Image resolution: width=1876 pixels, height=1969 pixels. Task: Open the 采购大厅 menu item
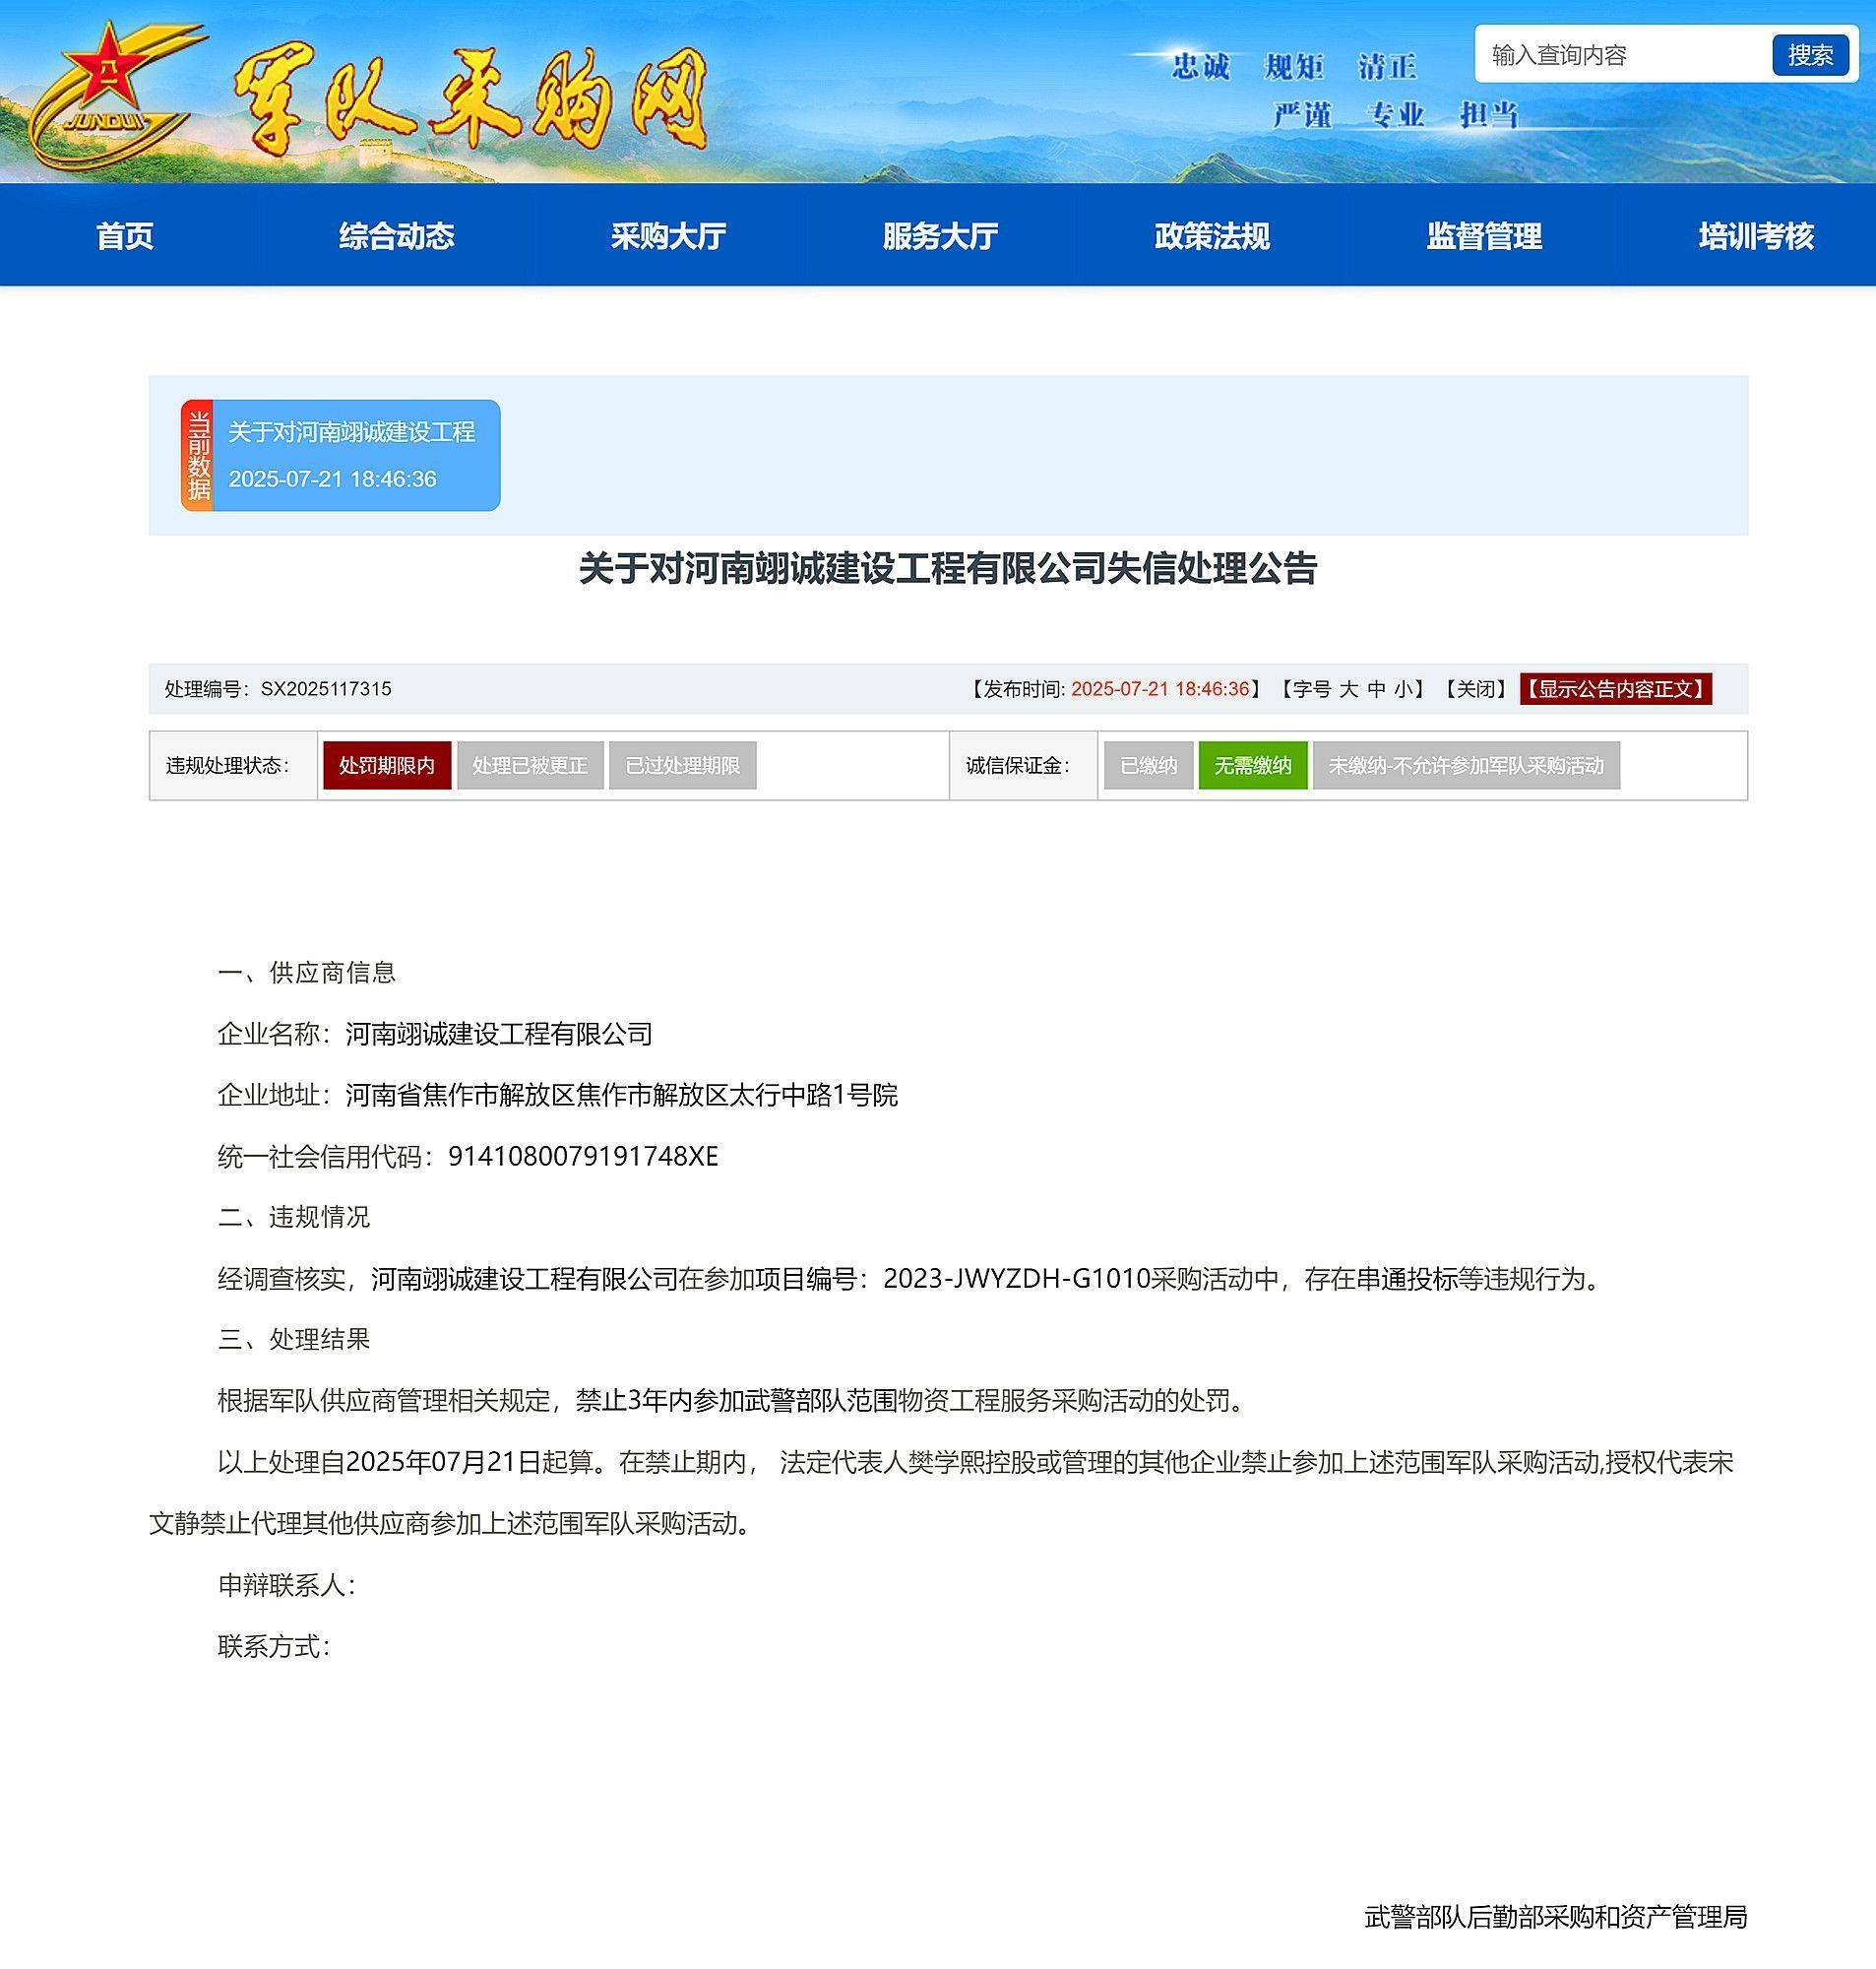(x=669, y=236)
